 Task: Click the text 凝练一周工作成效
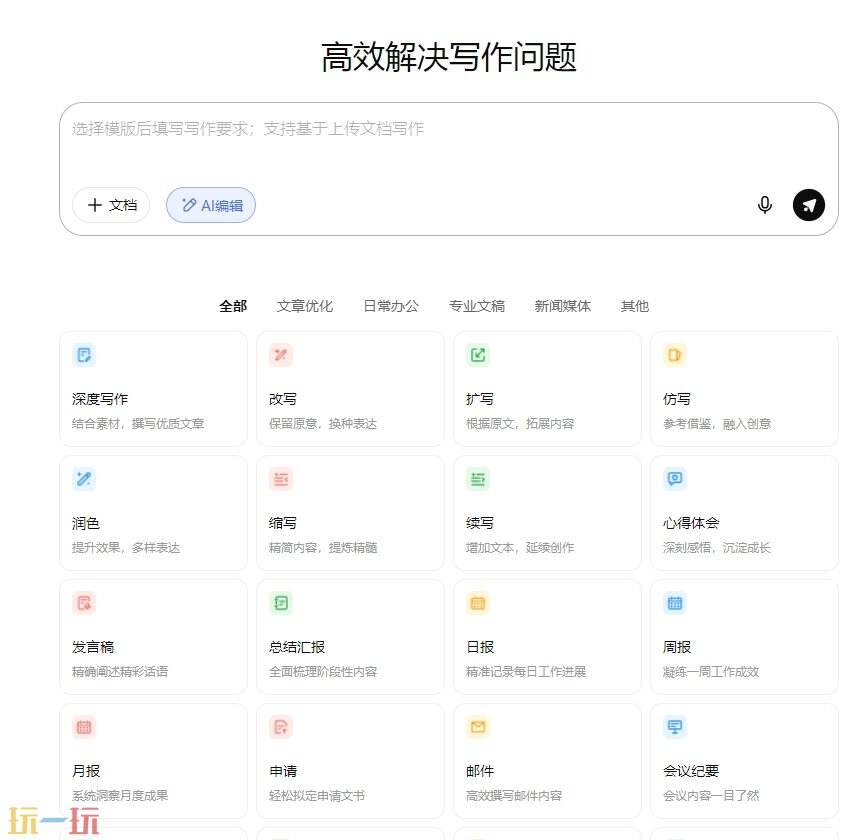pyautogui.click(x=711, y=671)
